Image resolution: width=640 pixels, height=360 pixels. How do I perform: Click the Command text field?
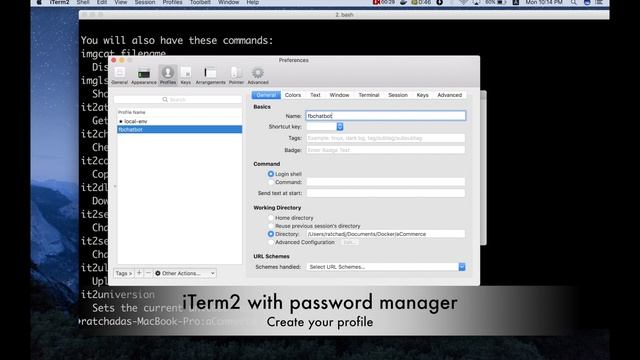386,182
